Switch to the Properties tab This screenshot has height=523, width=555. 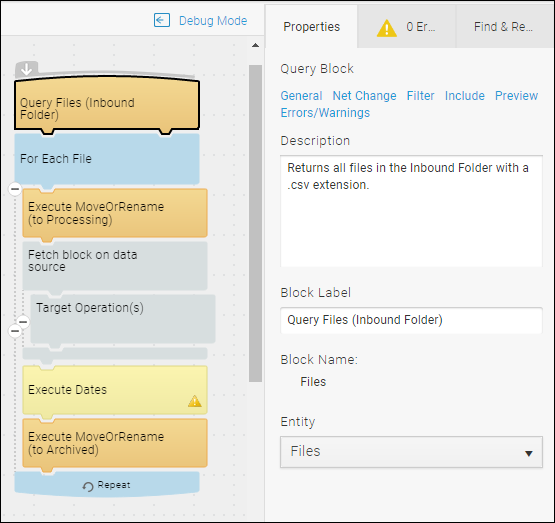(x=311, y=27)
